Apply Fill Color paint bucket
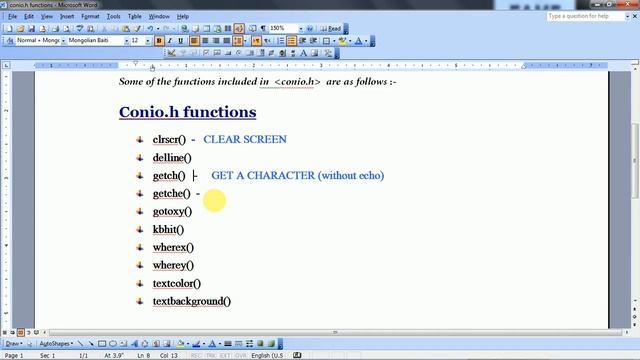 pyautogui.click(x=180, y=344)
